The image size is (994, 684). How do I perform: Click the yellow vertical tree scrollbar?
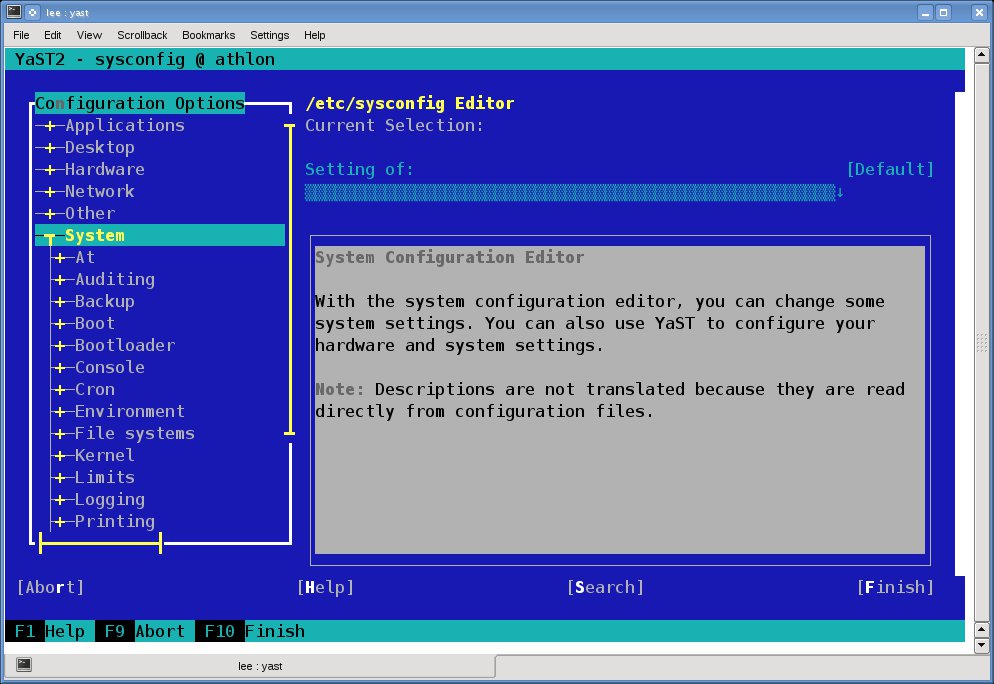tap(290, 280)
